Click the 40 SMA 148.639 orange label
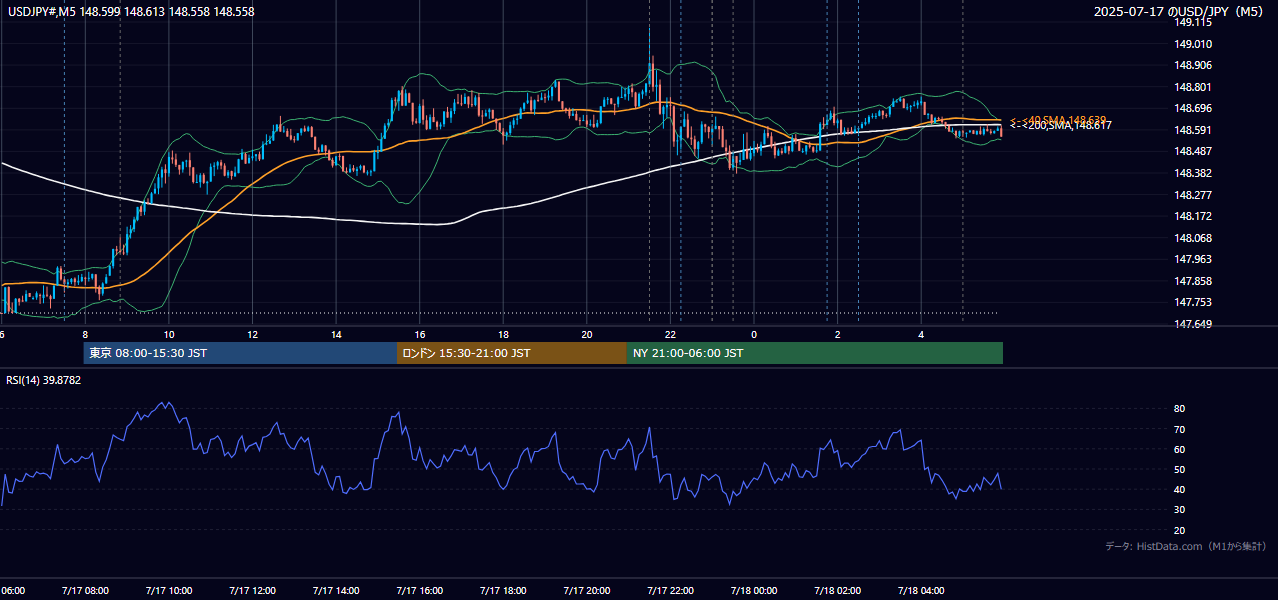 point(1058,119)
